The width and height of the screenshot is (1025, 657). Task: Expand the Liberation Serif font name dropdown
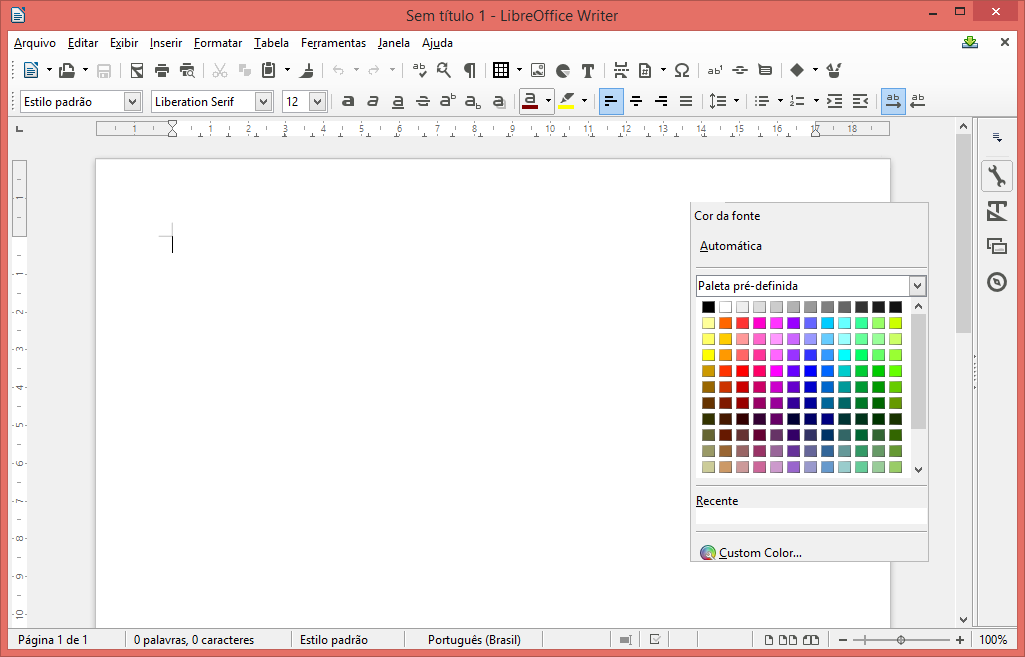264,101
